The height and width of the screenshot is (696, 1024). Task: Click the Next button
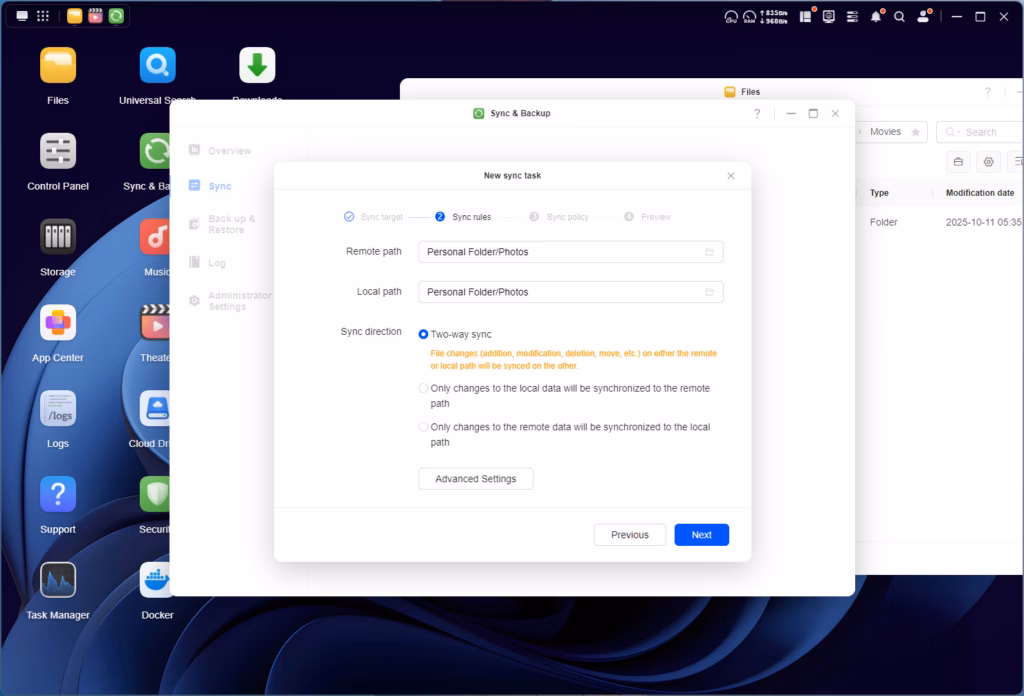pos(701,535)
